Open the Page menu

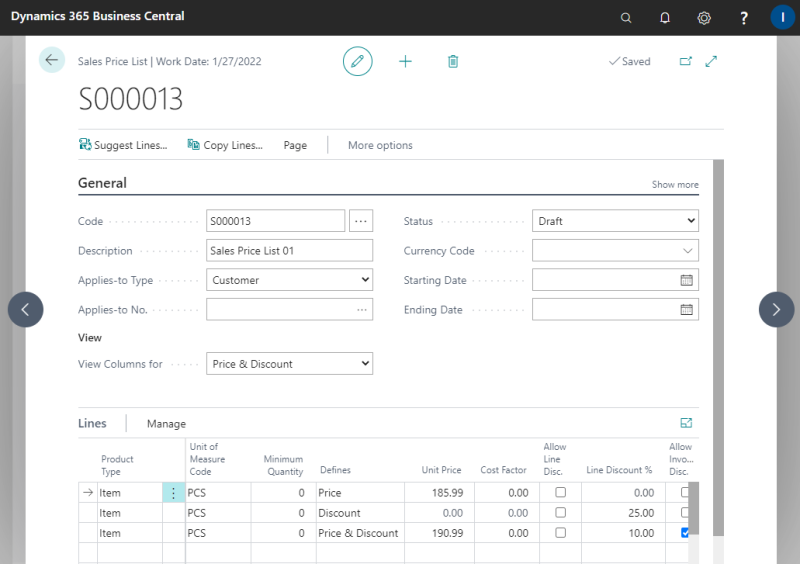coord(295,145)
